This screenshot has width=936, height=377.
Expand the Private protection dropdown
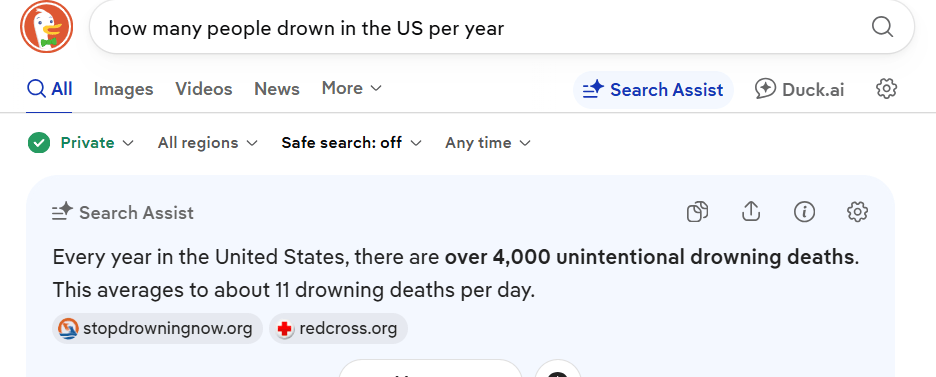81,143
